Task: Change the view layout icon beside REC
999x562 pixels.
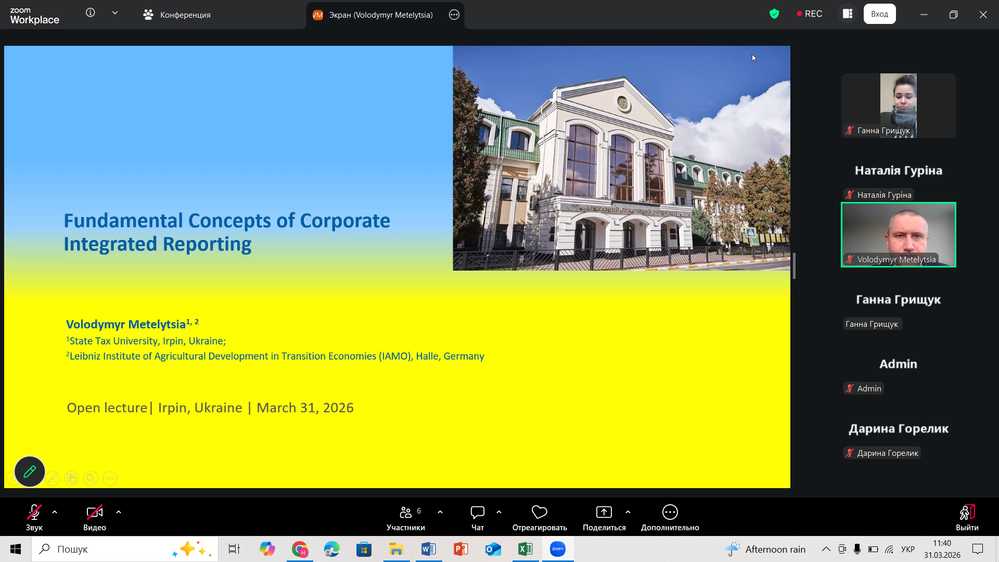Action: 847,14
